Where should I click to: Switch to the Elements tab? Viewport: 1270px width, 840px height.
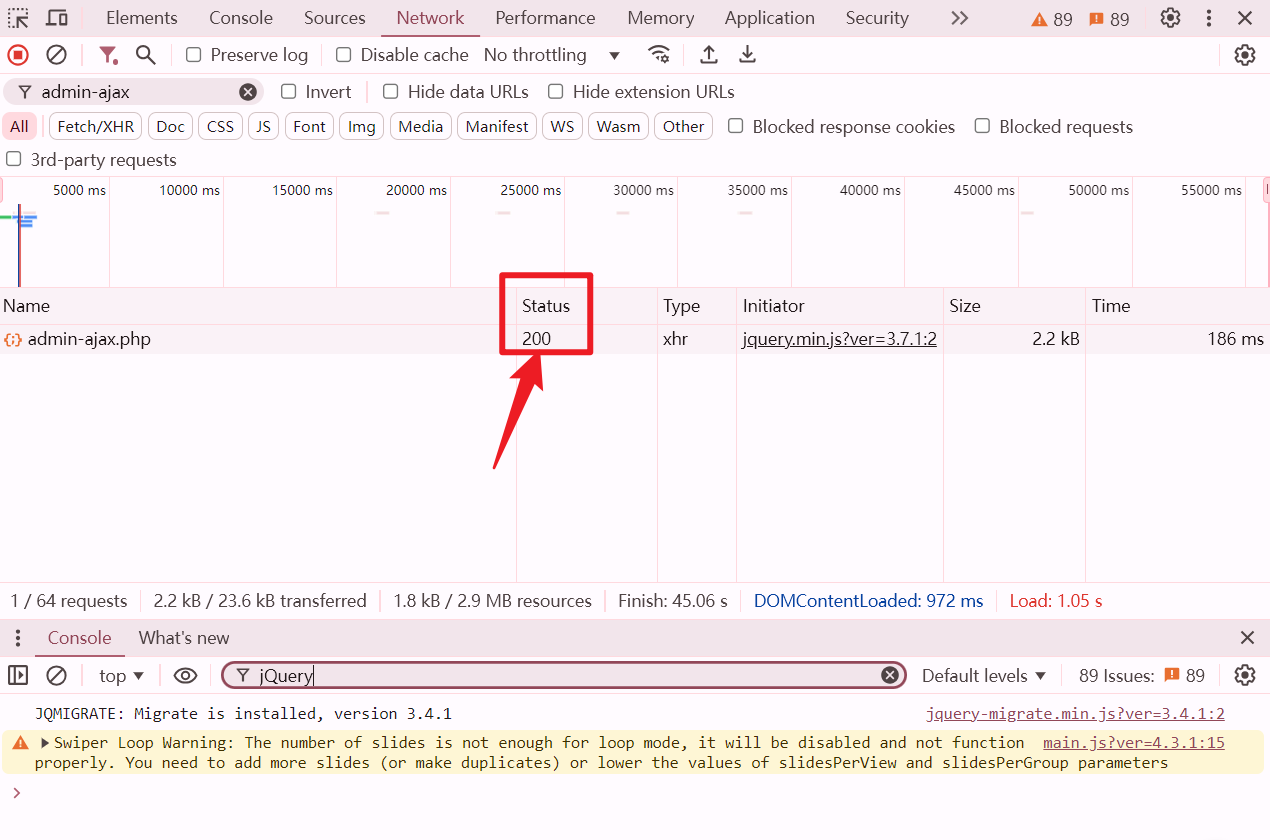[141, 17]
